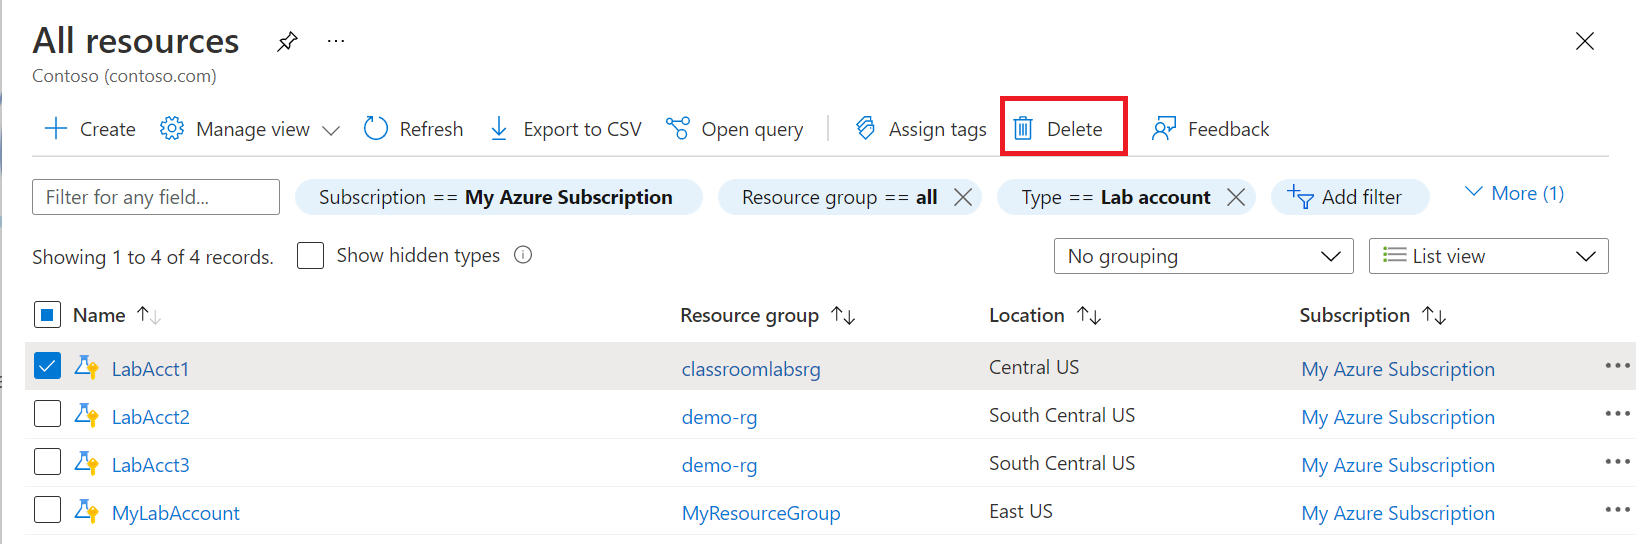The height and width of the screenshot is (544, 1636).
Task: Open subscription link in LabAcct1 row
Action: pyautogui.click(x=1398, y=369)
